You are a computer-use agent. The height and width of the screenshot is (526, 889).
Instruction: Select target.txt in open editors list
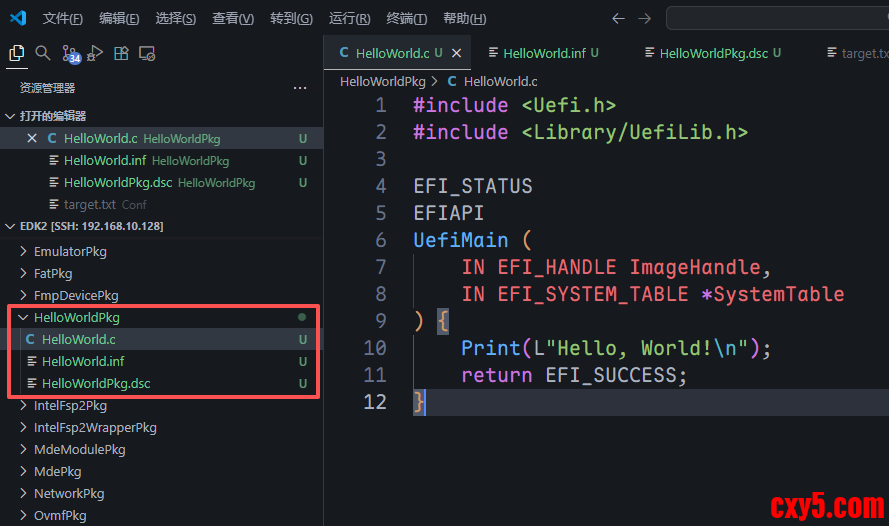(x=90, y=204)
